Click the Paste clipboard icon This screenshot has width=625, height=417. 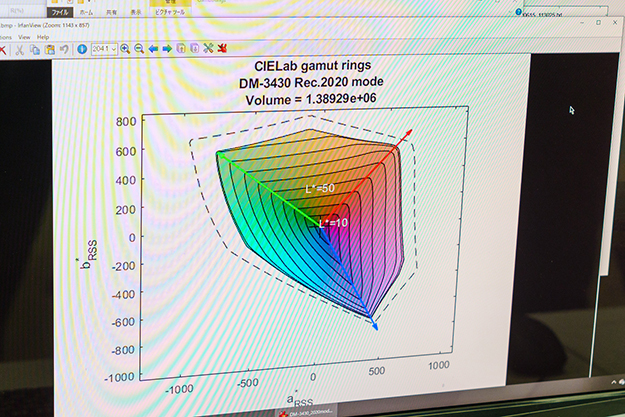coord(48,48)
